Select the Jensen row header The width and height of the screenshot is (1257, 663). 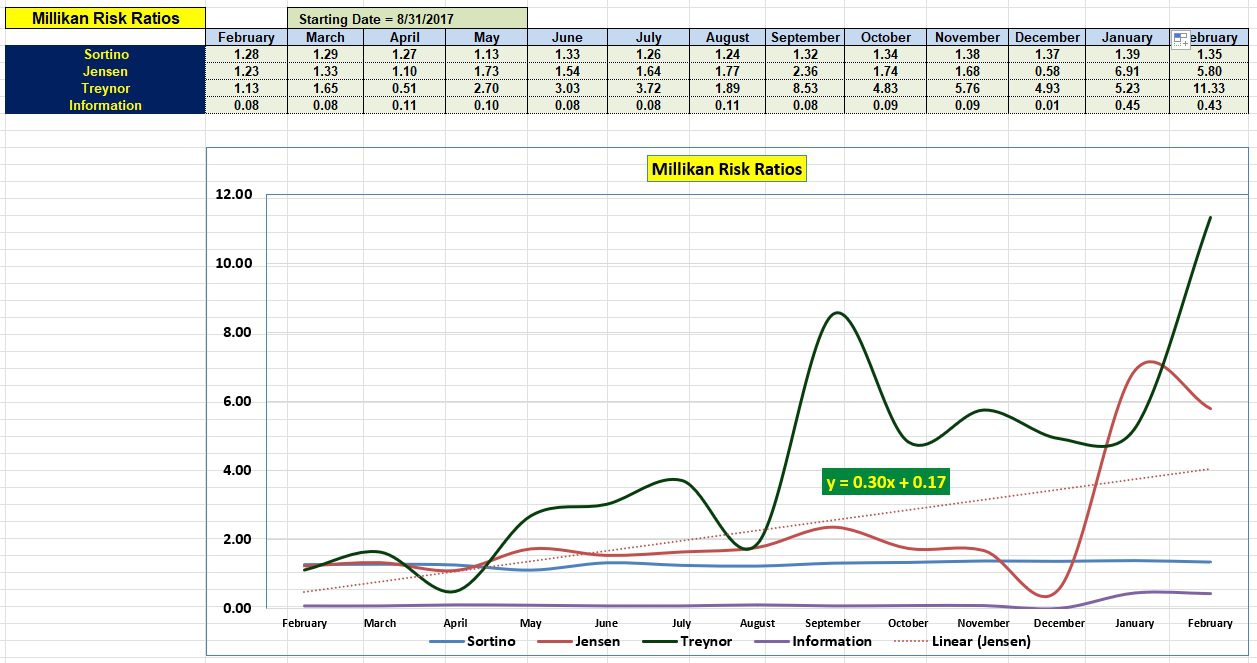(x=105, y=71)
